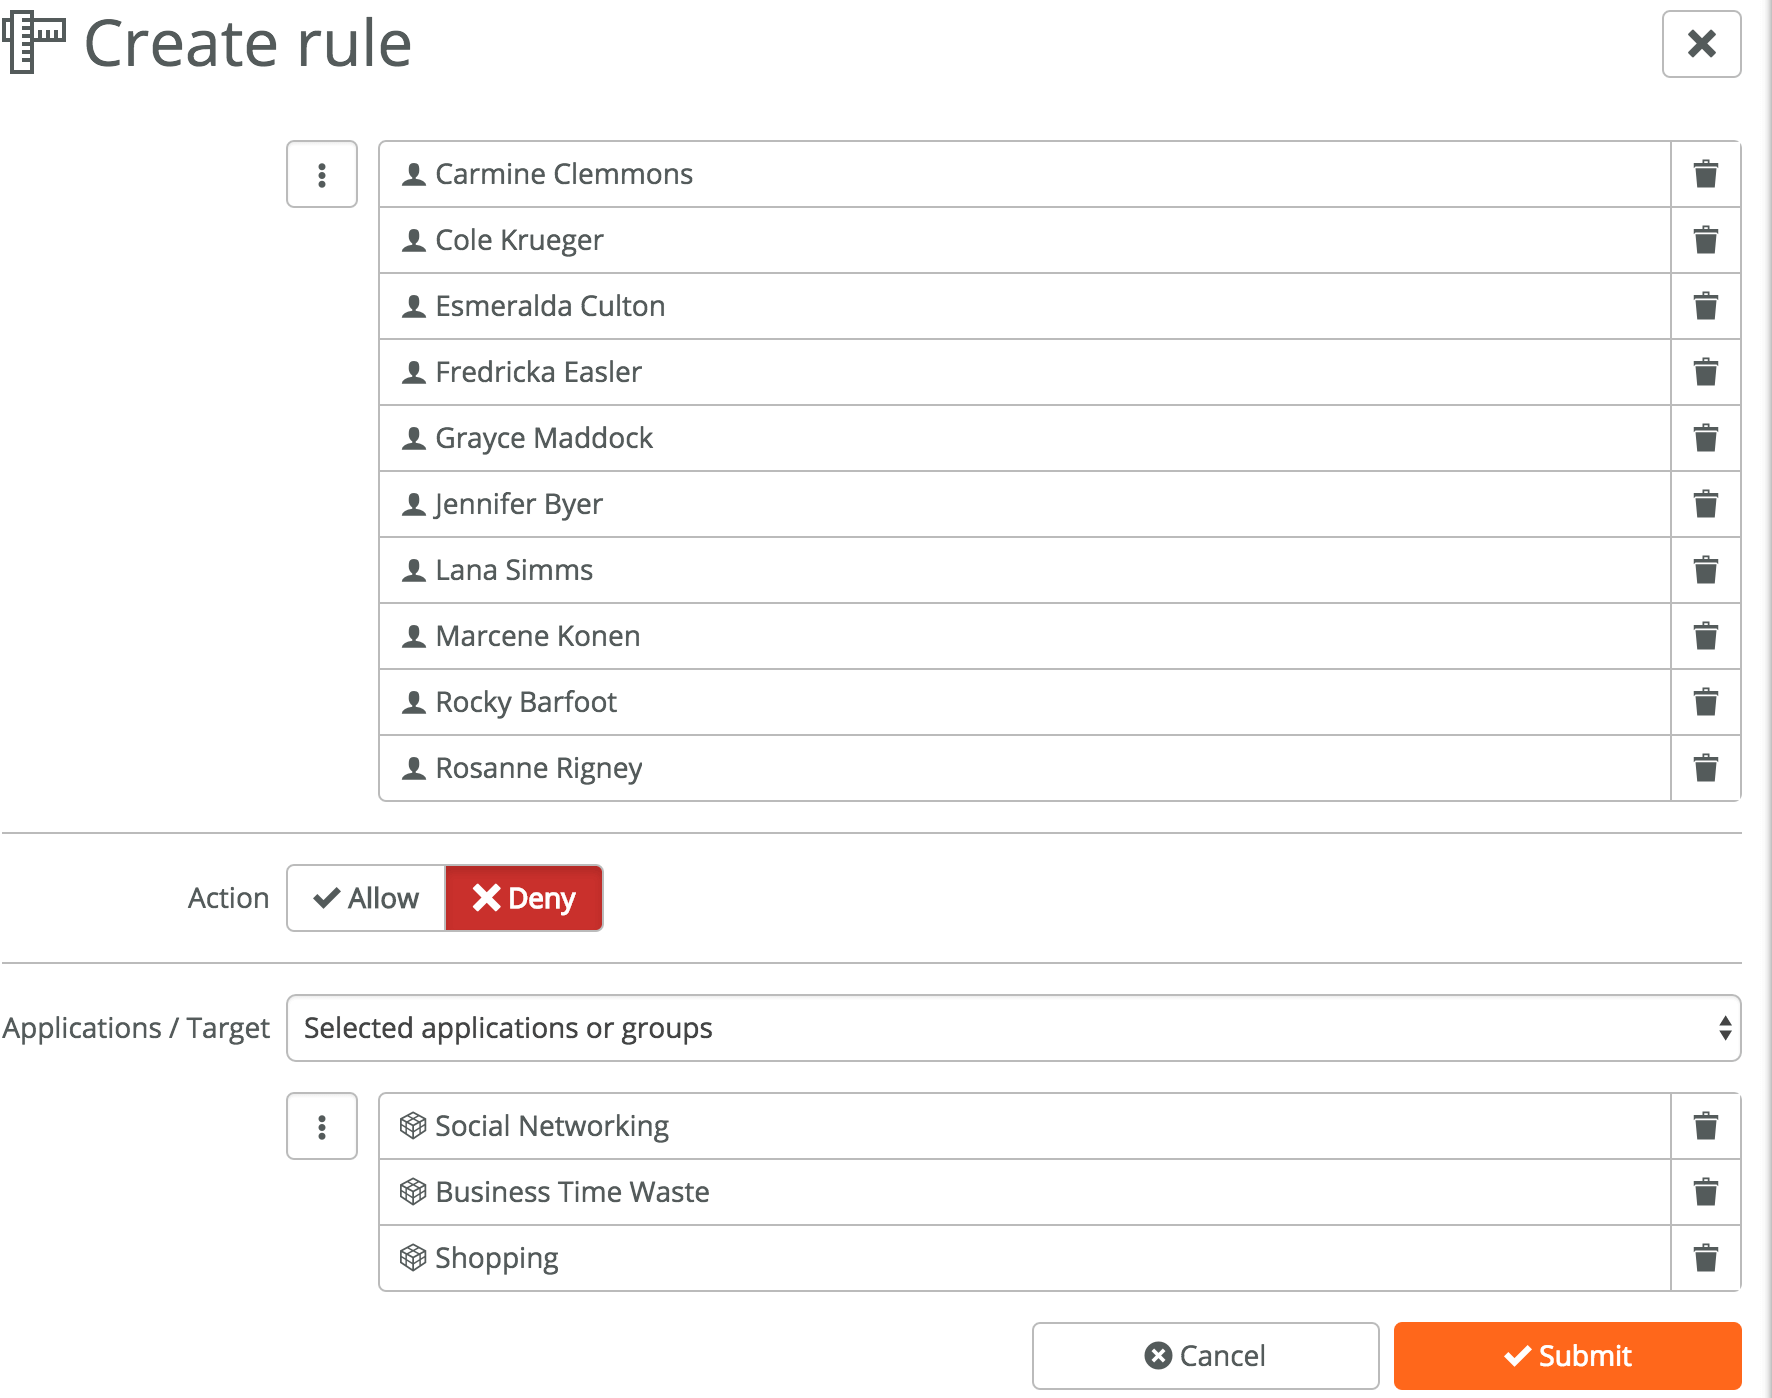
Task: Click the Fredricka Easler entry
Action: [1025, 372]
